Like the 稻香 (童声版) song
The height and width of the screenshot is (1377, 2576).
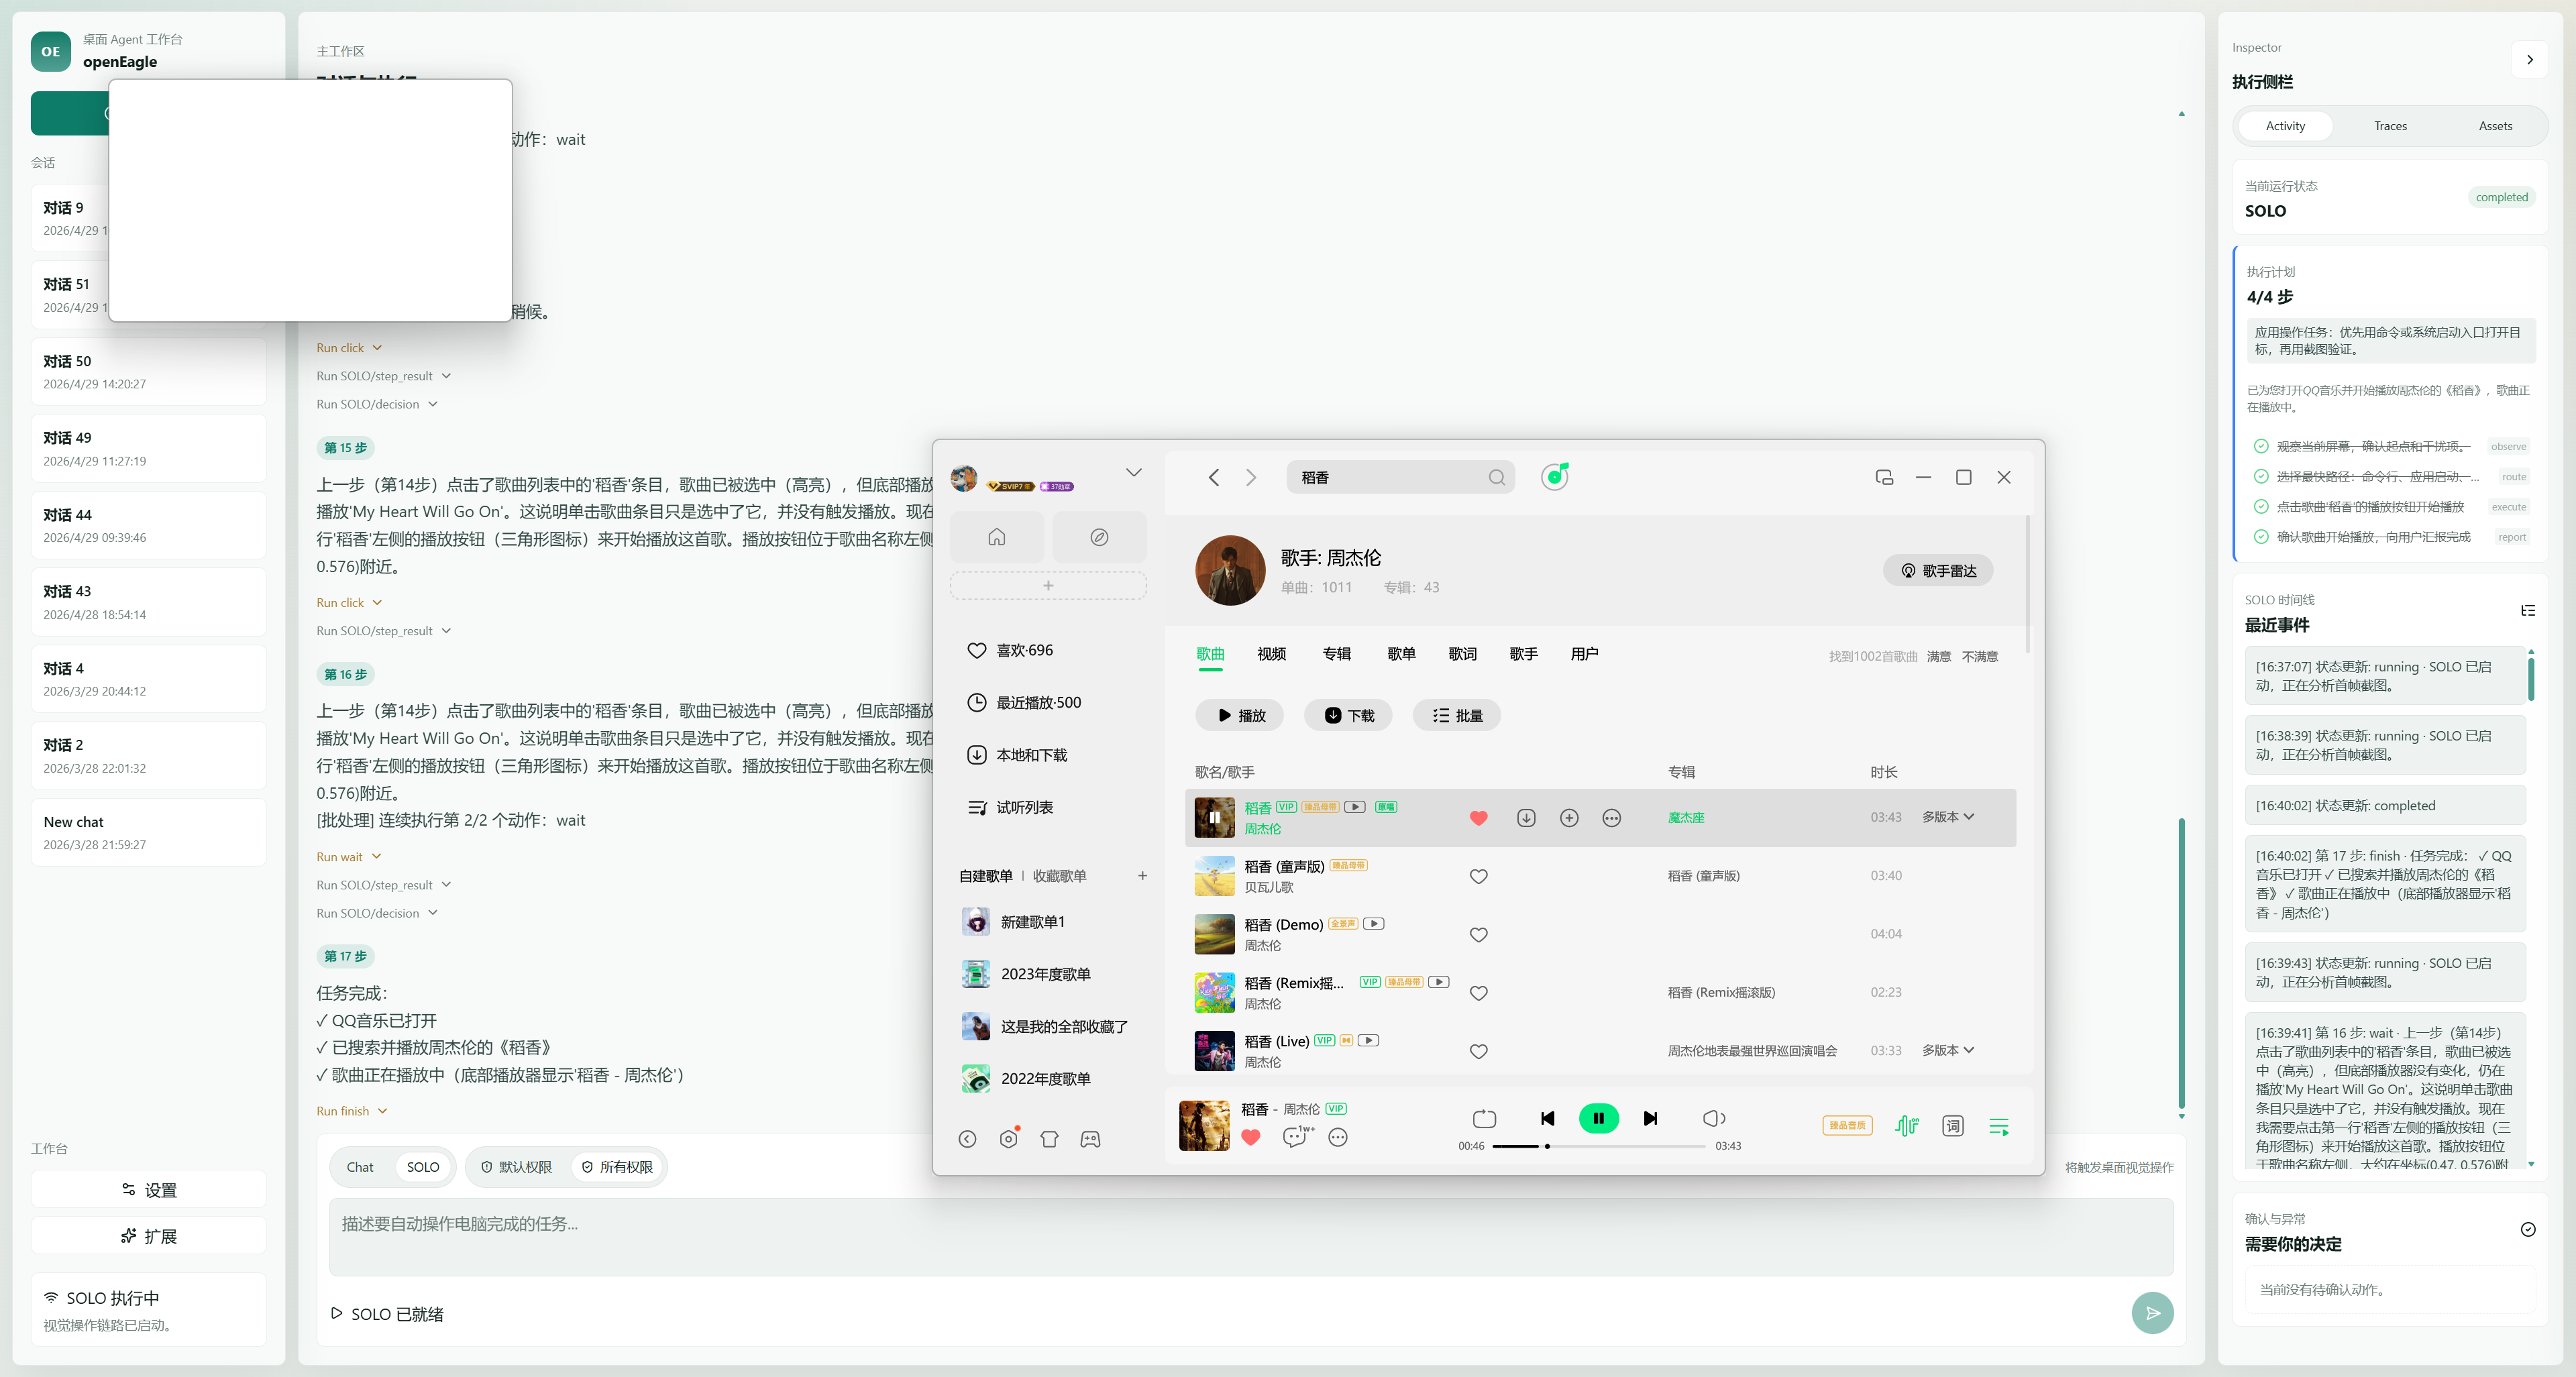[1478, 877]
